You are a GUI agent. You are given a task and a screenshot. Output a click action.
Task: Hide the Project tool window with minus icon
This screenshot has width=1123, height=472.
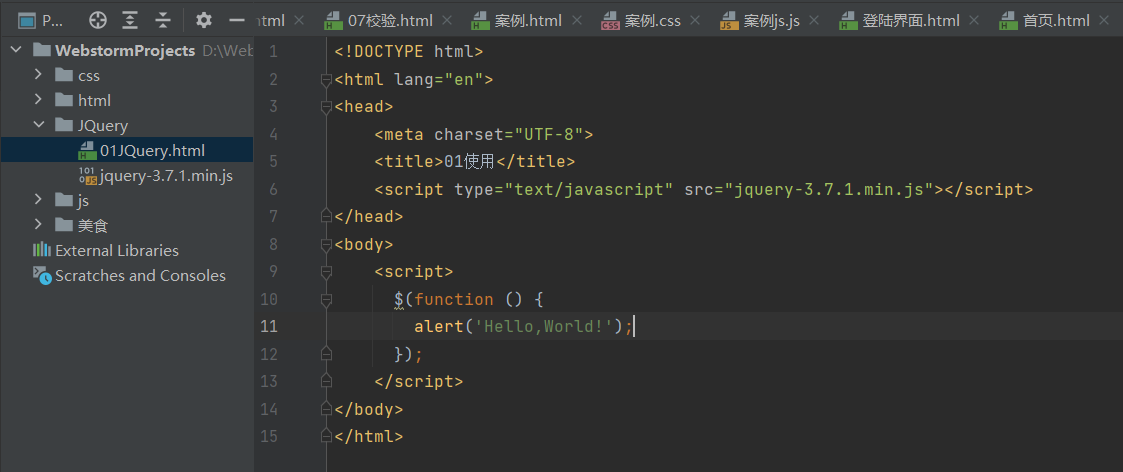tap(237, 20)
